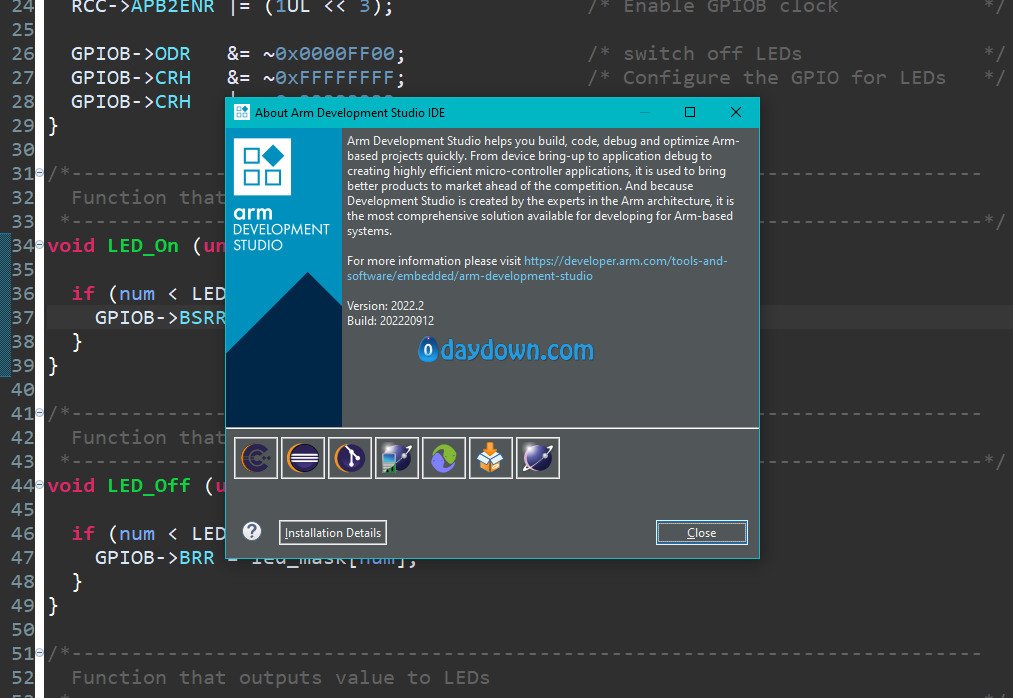Image resolution: width=1013 pixels, height=698 pixels.
Task: Click 'GPIOB->BSRR' on line 37
Action: pyautogui.click(x=160, y=317)
